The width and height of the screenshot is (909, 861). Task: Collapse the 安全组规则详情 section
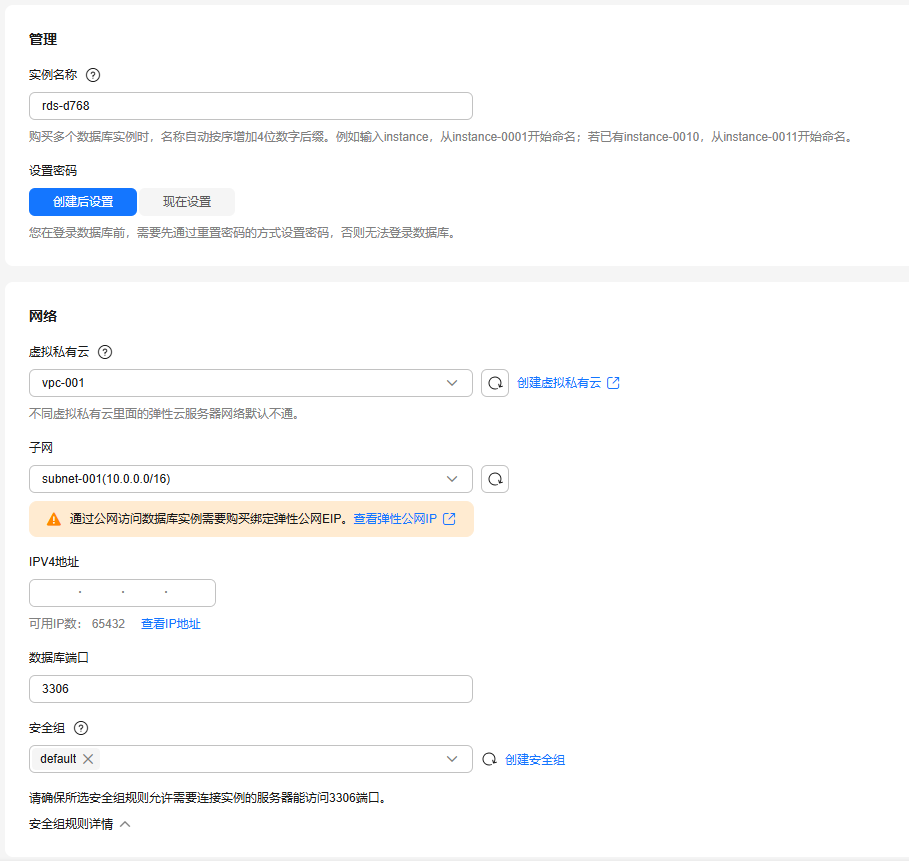(x=125, y=825)
